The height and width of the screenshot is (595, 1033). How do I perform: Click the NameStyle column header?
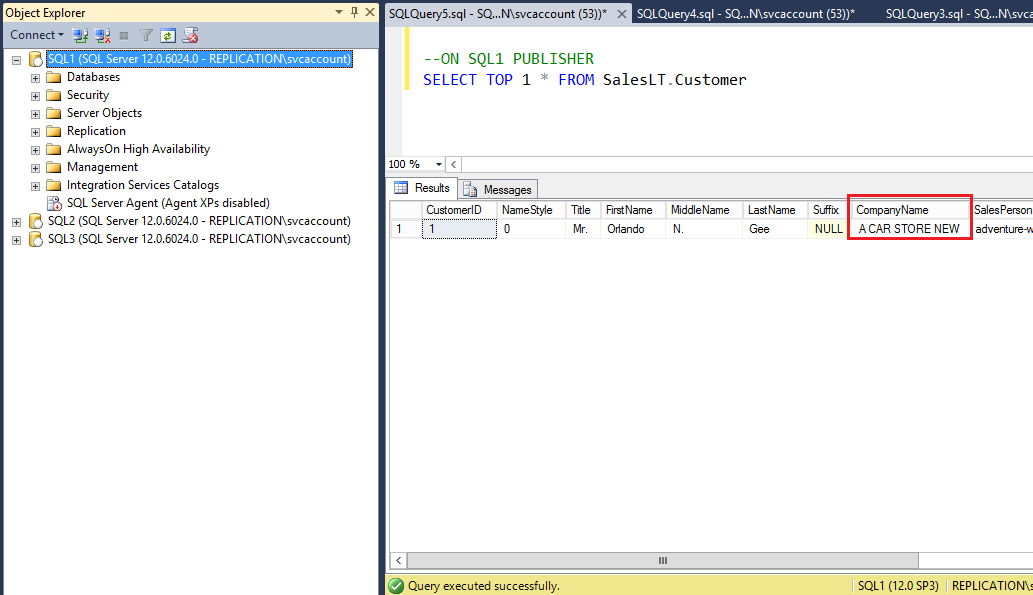[x=531, y=210]
